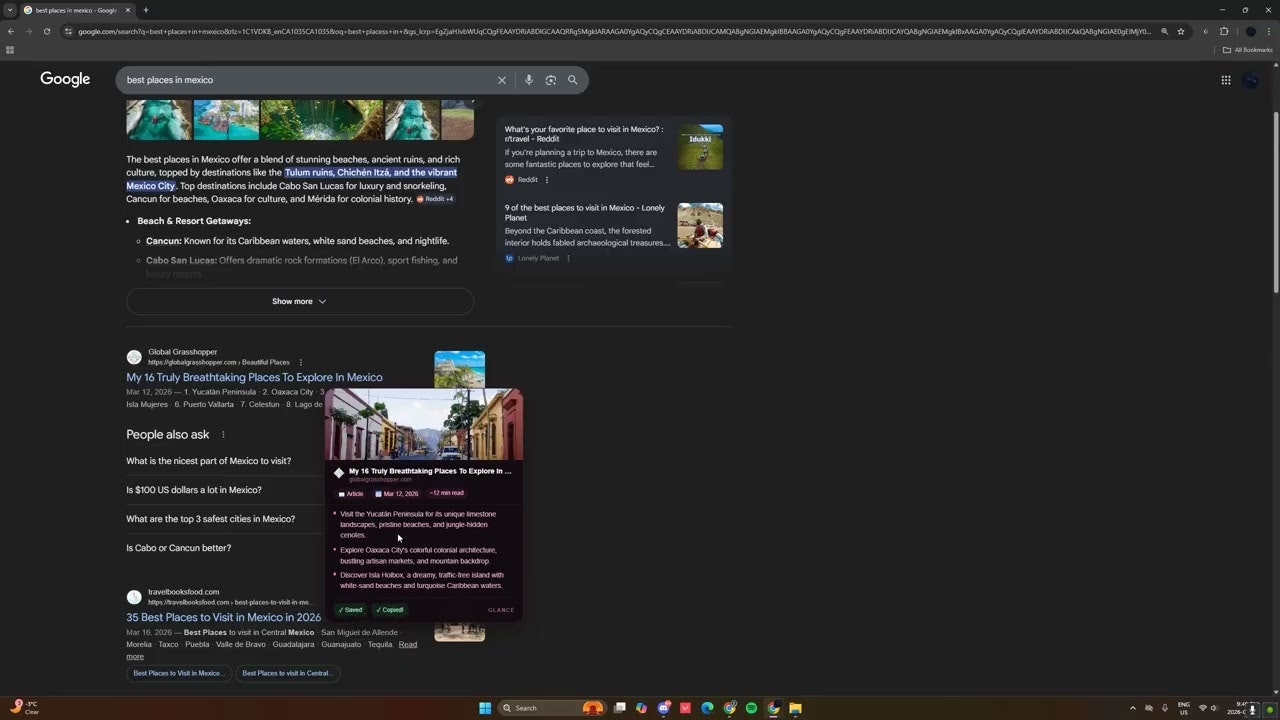Open Chrome's three-dot main menu
This screenshot has height=720, width=1280.
click(x=1268, y=31)
